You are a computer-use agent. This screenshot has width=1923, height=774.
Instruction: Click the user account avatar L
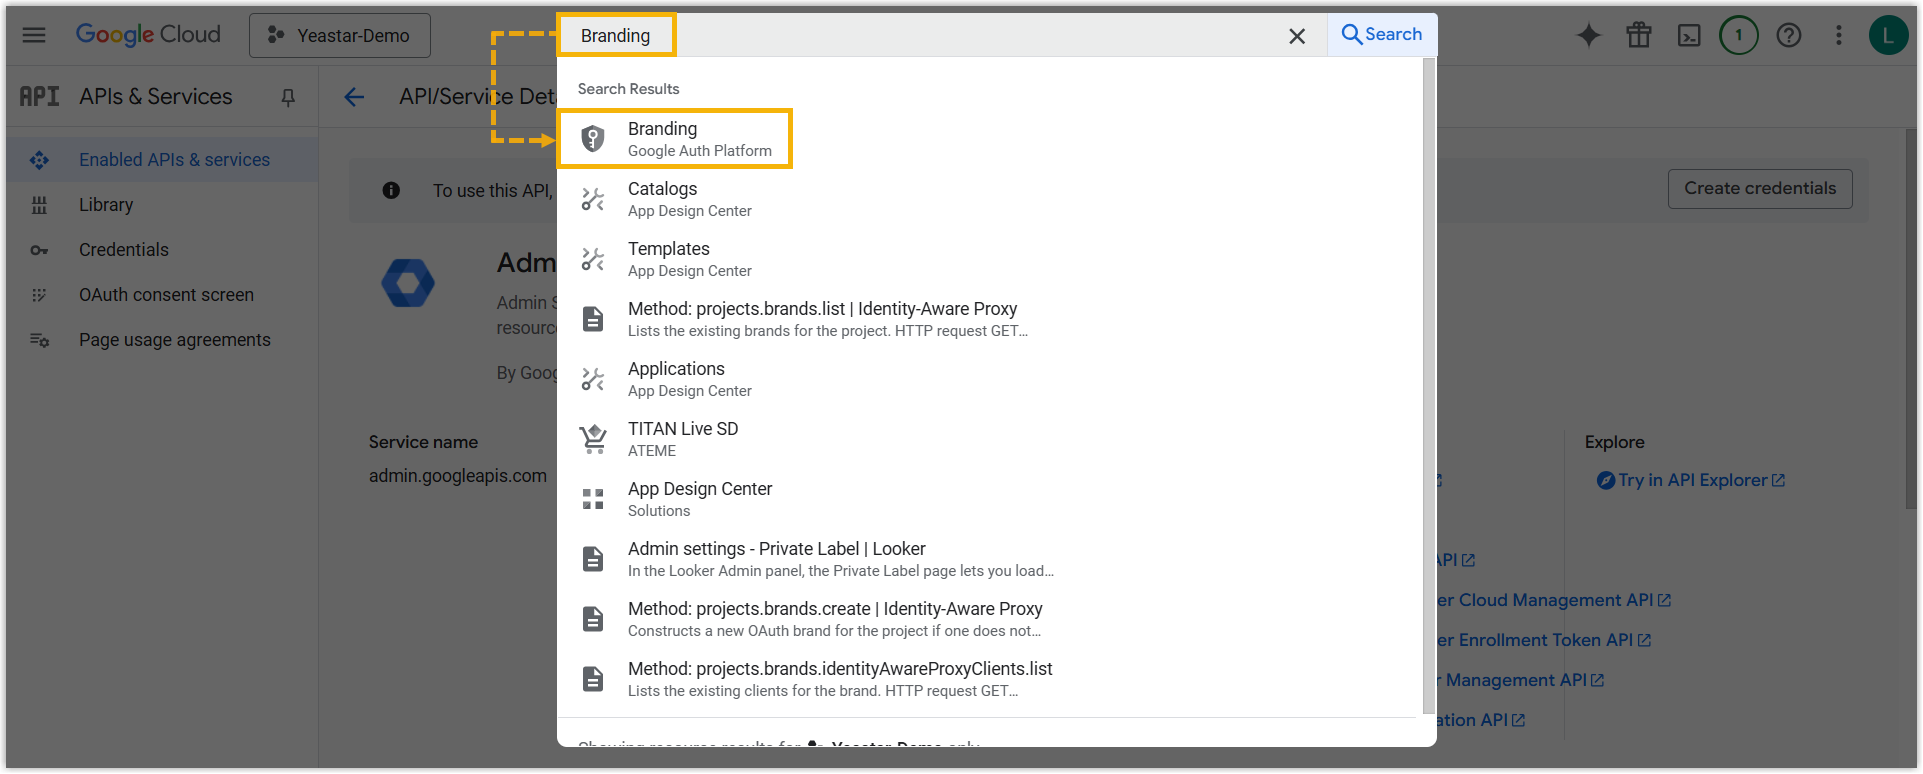pos(1887,36)
